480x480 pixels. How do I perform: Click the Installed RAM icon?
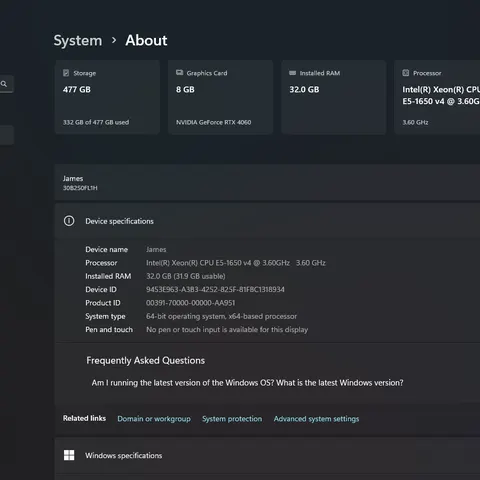[x=292, y=73]
